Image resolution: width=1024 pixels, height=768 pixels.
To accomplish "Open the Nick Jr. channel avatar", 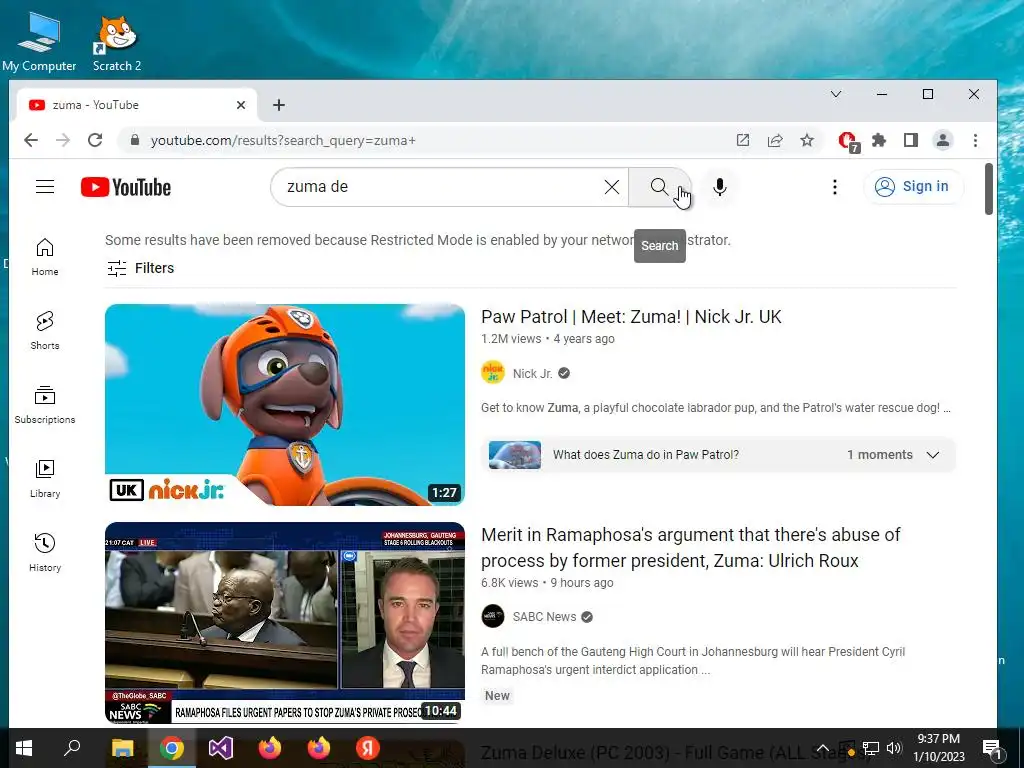I will point(493,373).
